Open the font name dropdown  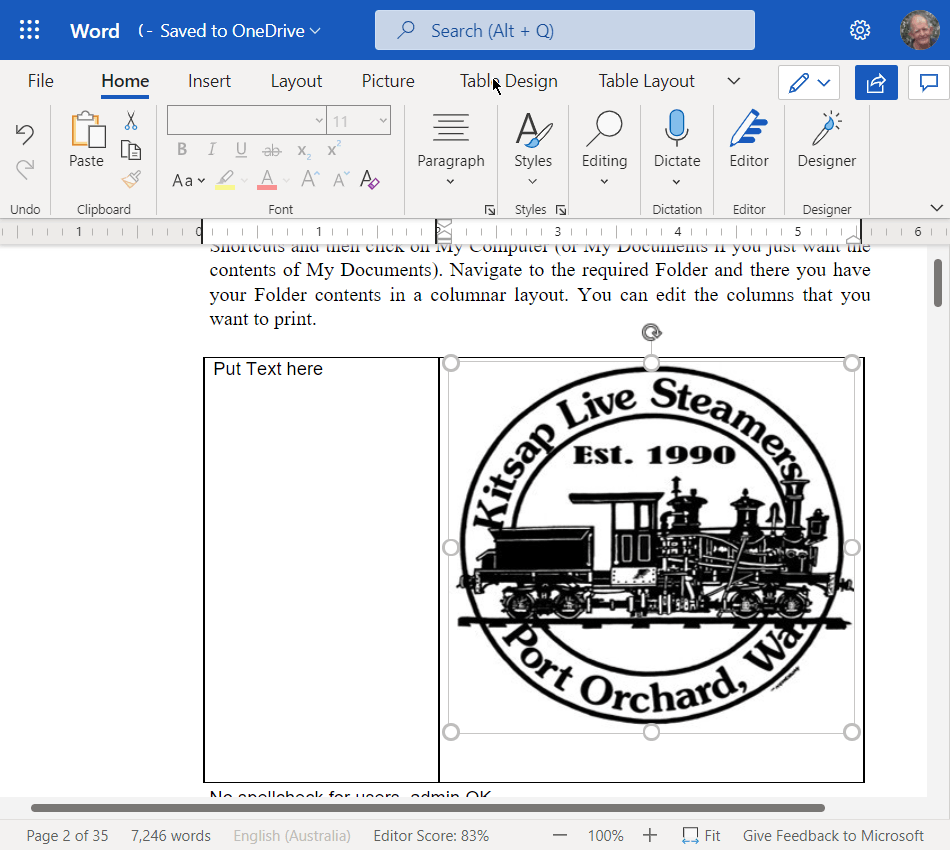click(319, 121)
